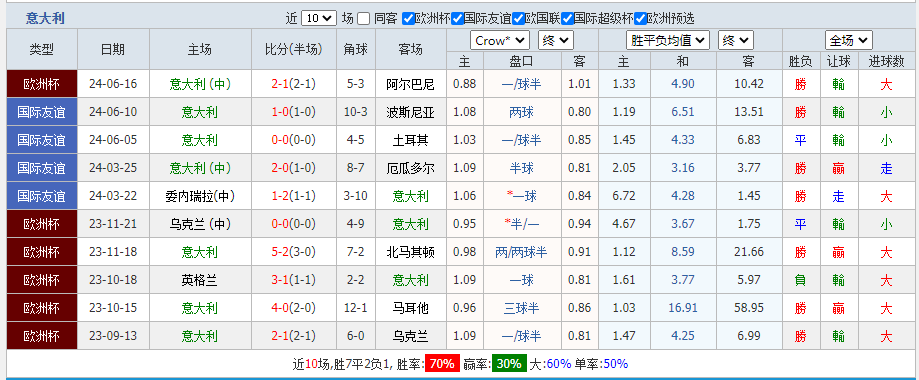This screenshot has width=919, height=380.
Task: Open 乌克兰 (中) home team link
Action: point(200,224)
